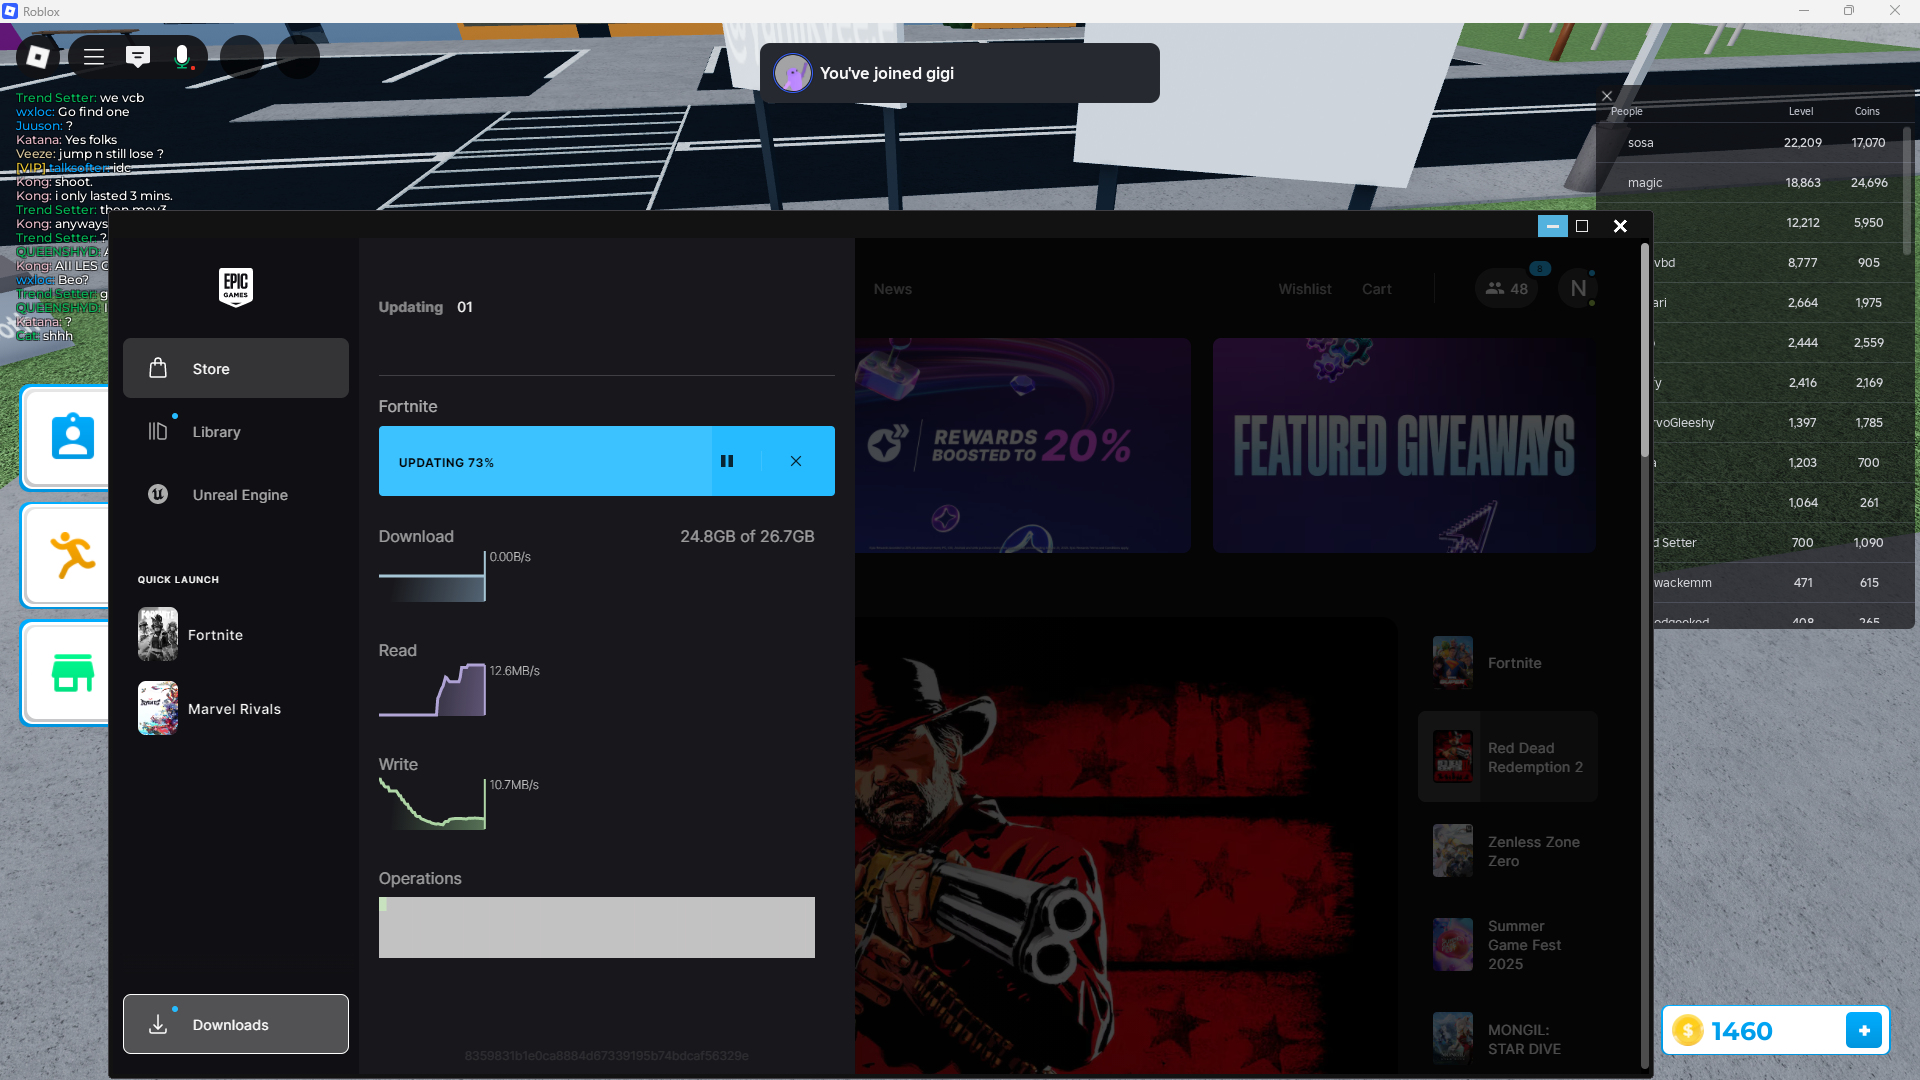1920x1080 pixels.
Task: Click chat message 'Katana: Yes folks'
Action: (67, 140)
